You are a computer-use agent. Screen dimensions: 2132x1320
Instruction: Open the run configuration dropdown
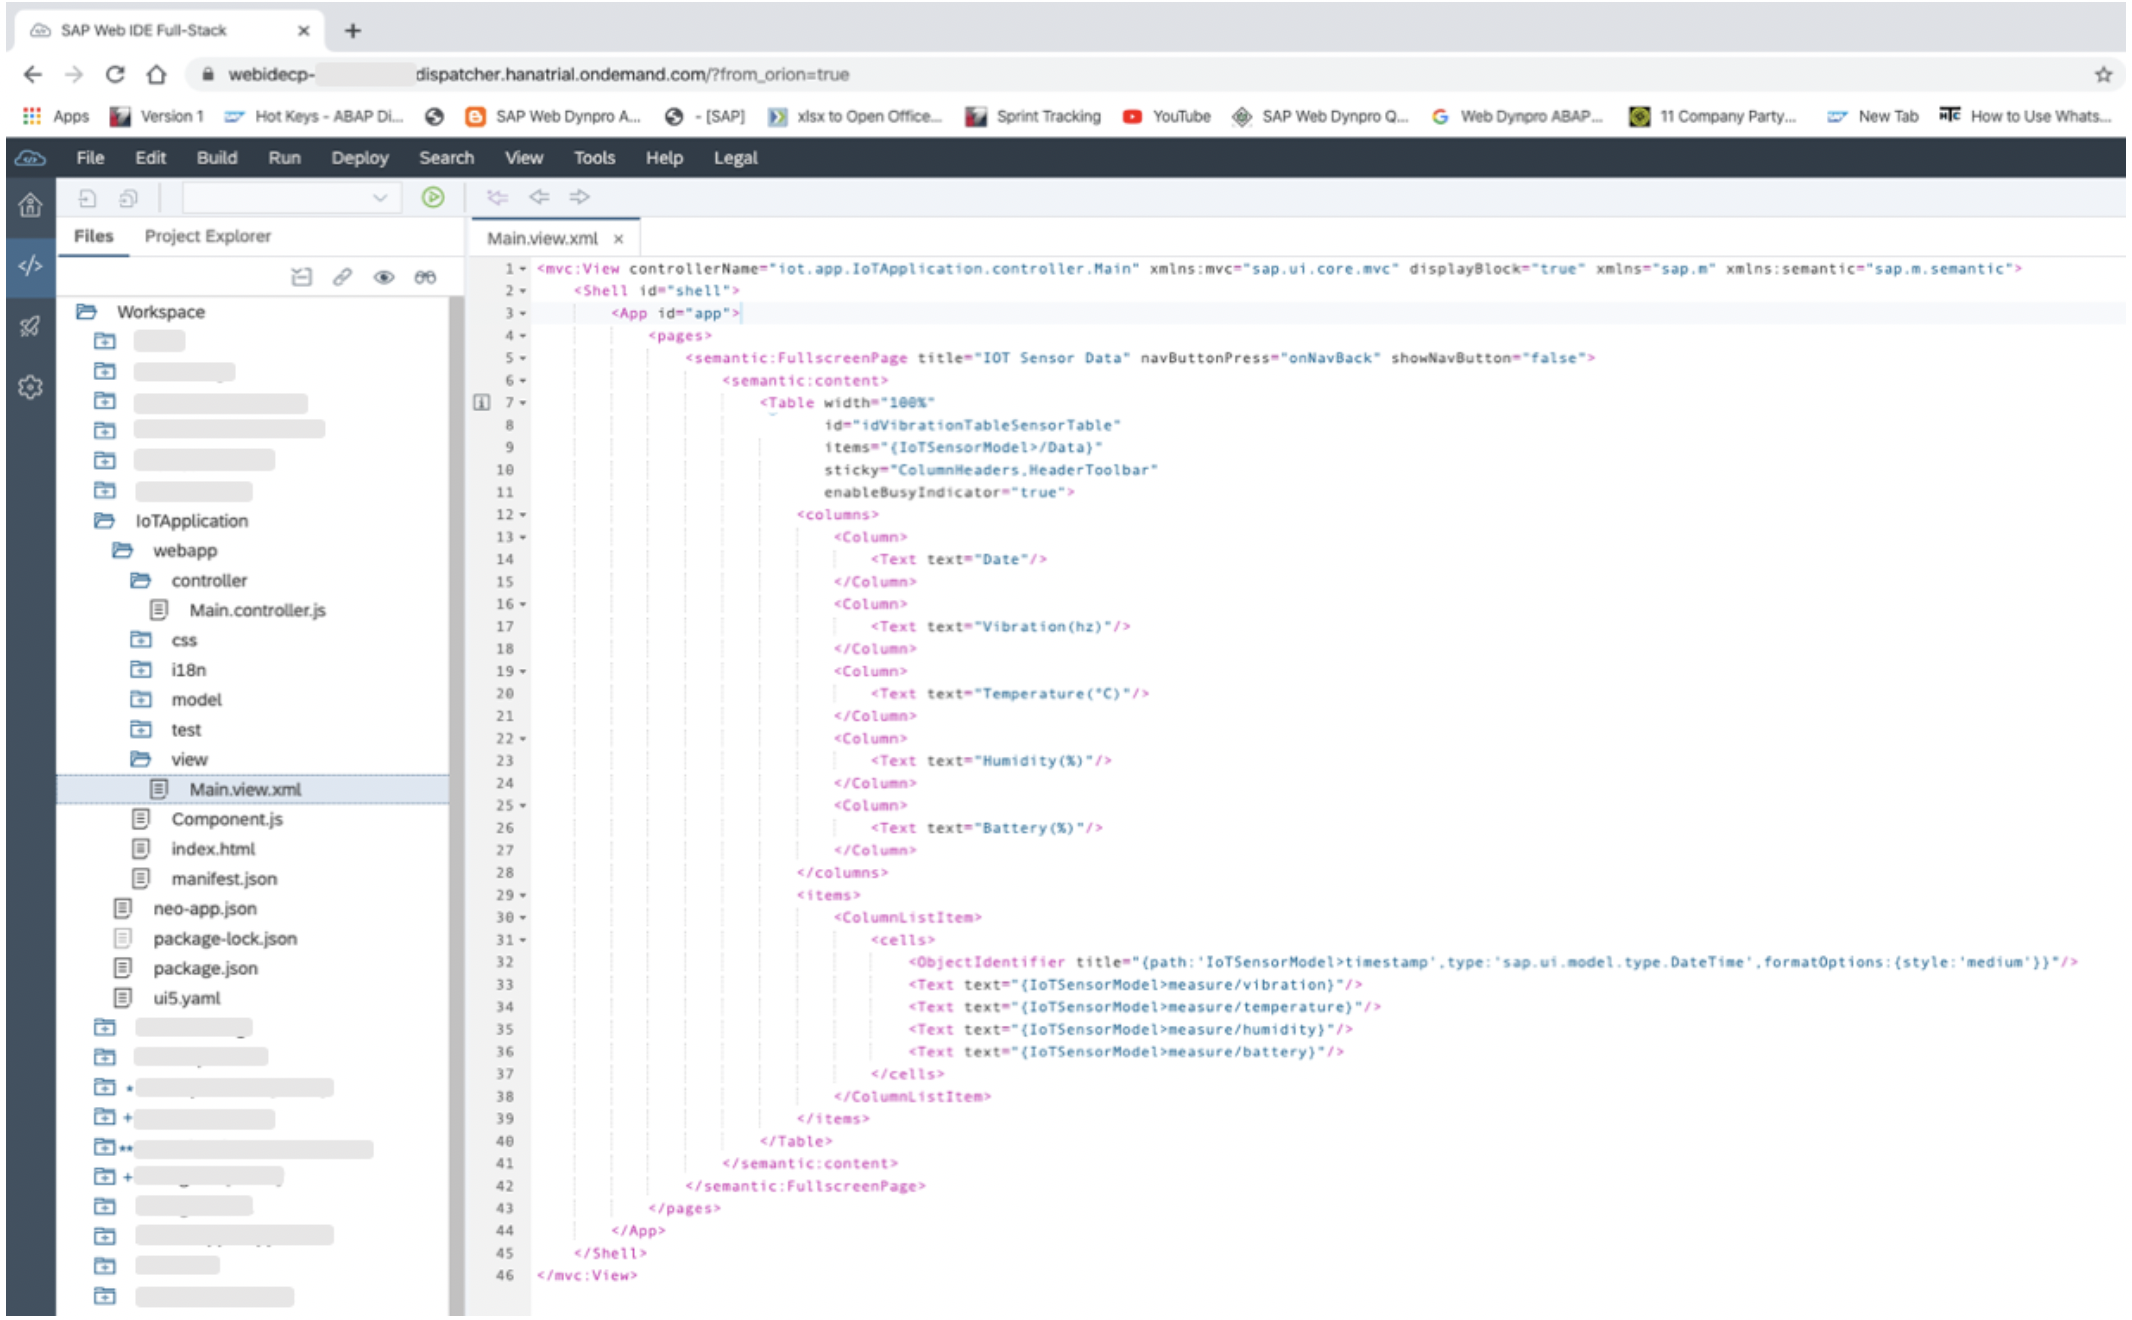coord(379,198)
